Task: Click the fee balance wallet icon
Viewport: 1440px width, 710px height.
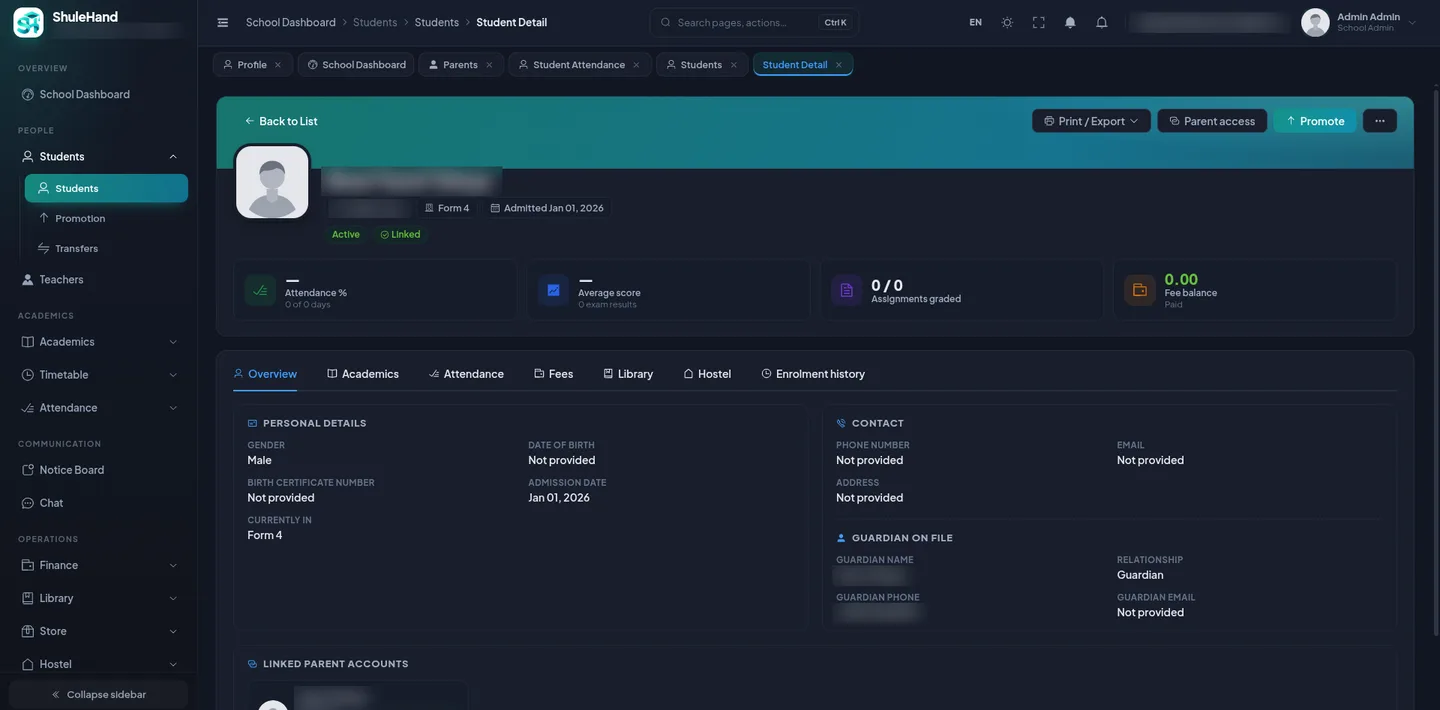Action: point(1139,290)
